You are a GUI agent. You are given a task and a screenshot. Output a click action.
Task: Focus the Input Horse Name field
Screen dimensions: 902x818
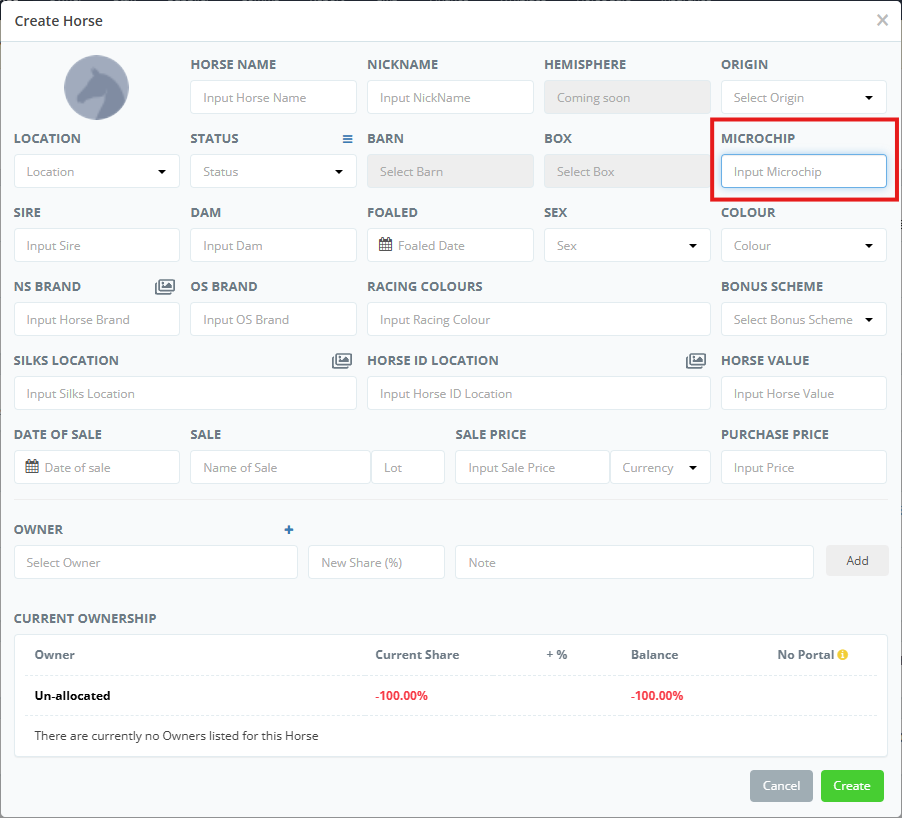(273, 98)
